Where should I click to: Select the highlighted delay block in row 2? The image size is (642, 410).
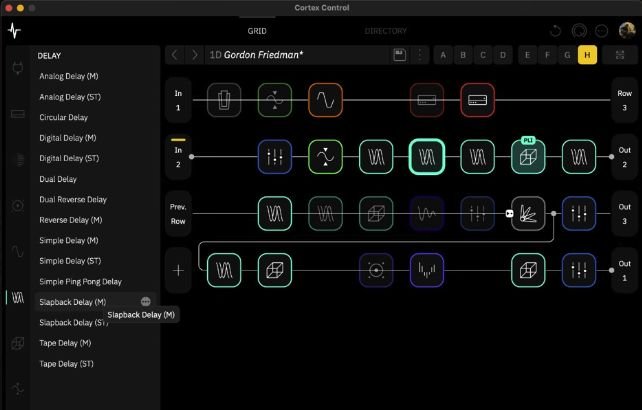[x=427, y=157]
